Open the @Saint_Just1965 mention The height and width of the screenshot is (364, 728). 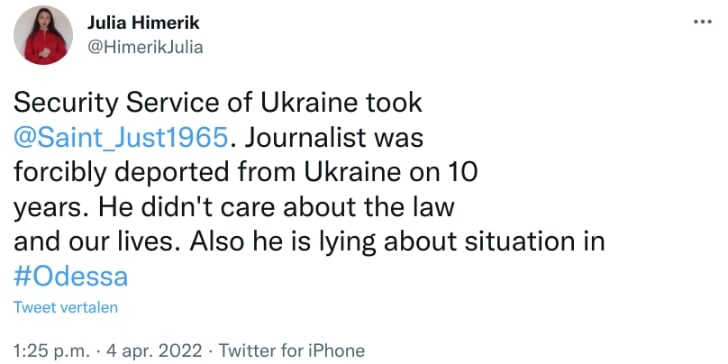[122, 138]
